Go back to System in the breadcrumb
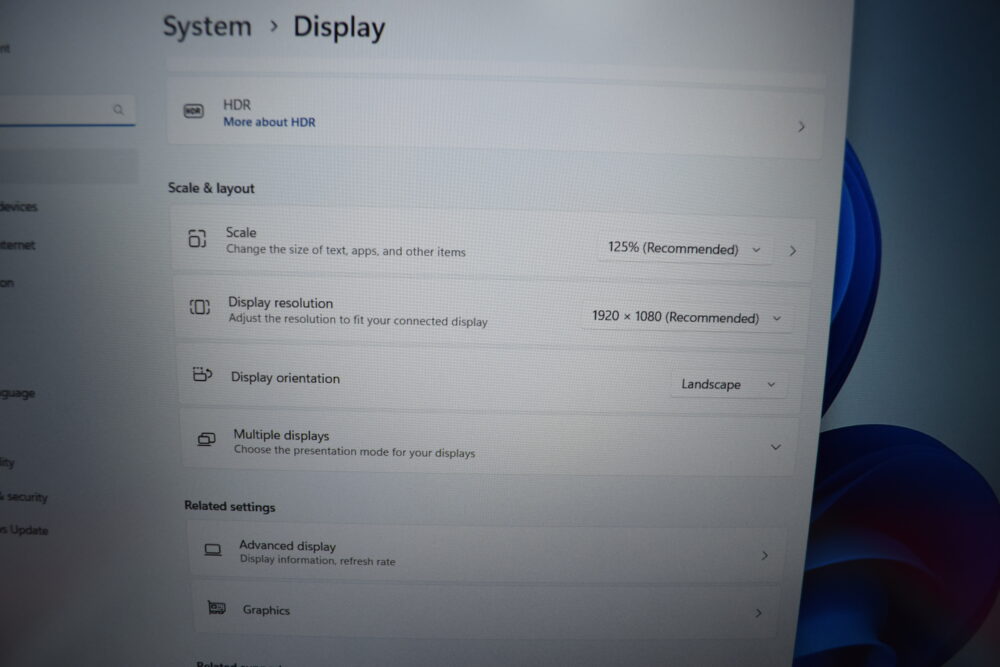Screen dimensions: 1000x667 click(x=207, y=27)
